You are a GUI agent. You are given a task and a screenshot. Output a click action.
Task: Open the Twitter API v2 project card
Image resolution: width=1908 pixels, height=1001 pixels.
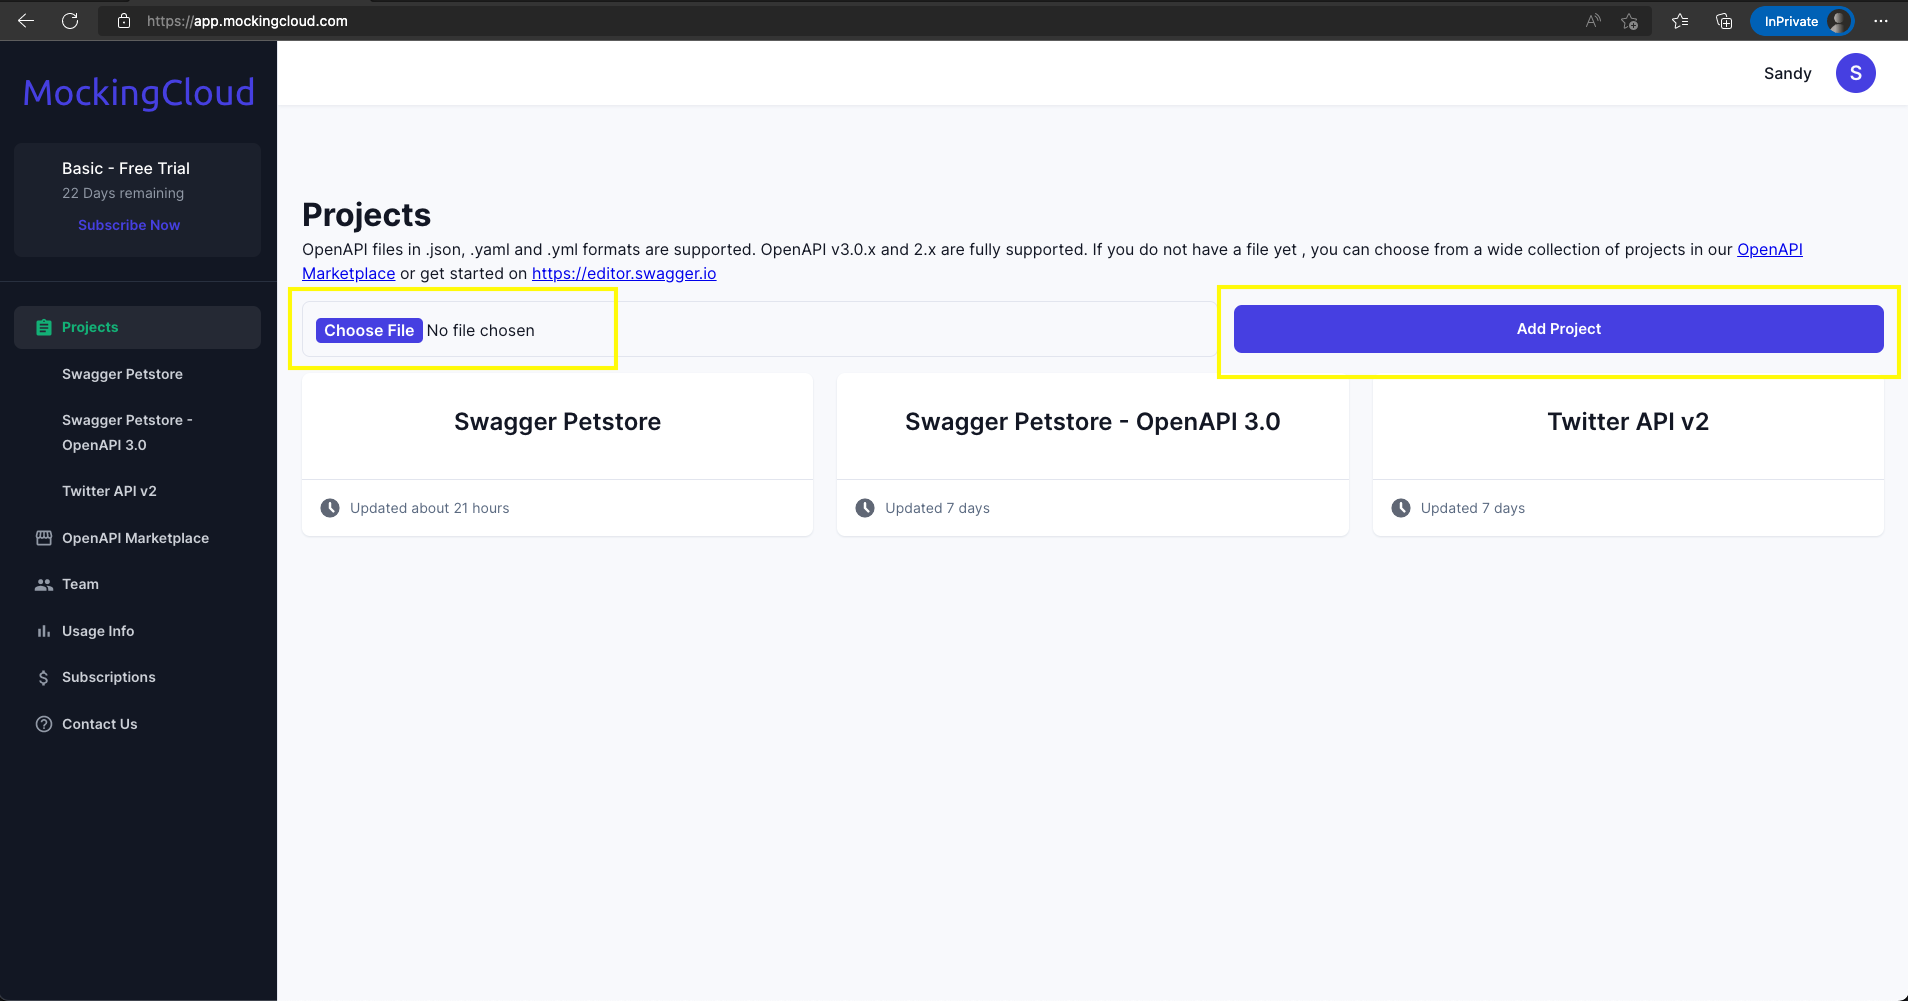(x=1628, y=455)
